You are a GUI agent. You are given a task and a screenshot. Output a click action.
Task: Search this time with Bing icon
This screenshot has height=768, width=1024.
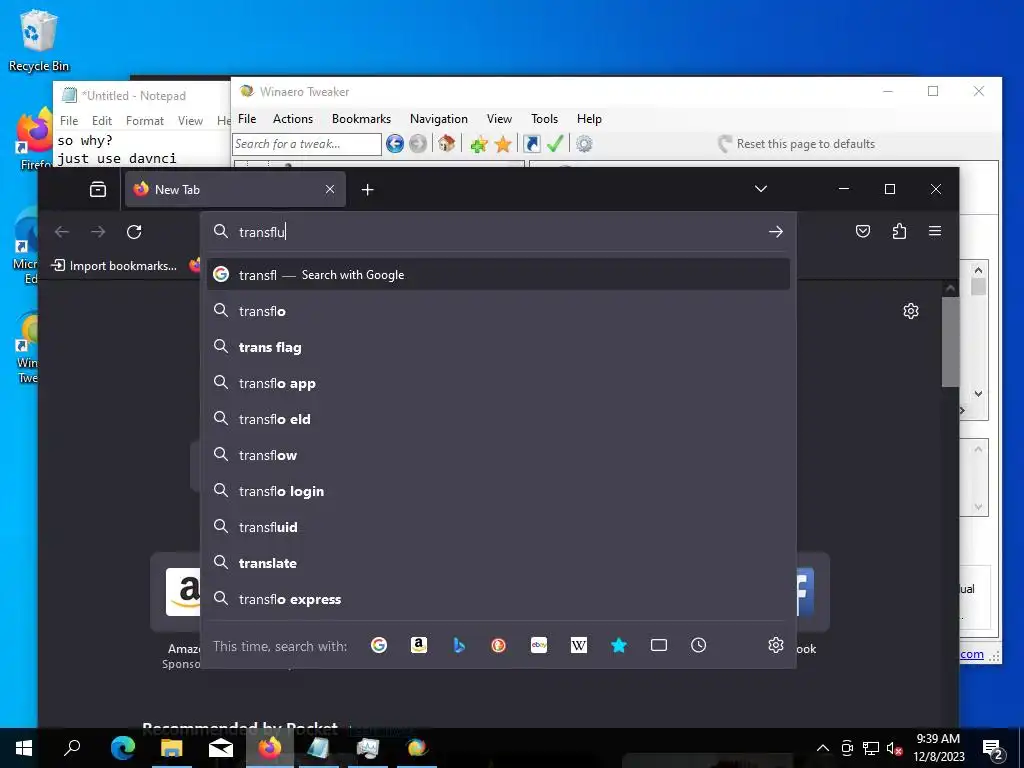(459, 646)
